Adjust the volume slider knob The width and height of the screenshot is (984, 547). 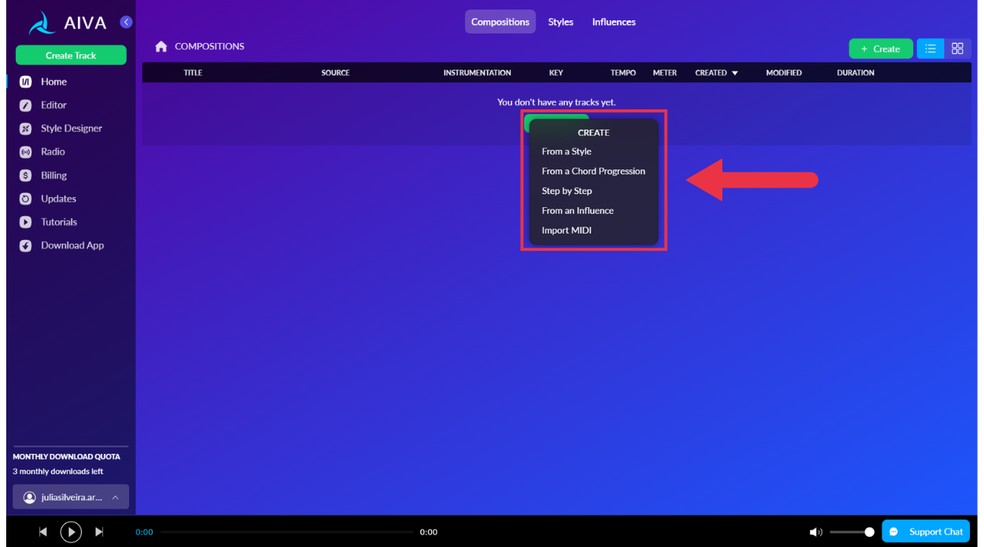coord(869,532)
